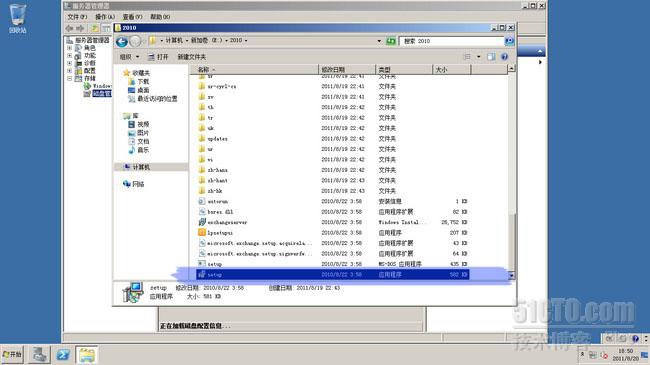Go back in the 2010 Explorer window
The height and width of the screenshot is (365, 650).
coord(122,41)
